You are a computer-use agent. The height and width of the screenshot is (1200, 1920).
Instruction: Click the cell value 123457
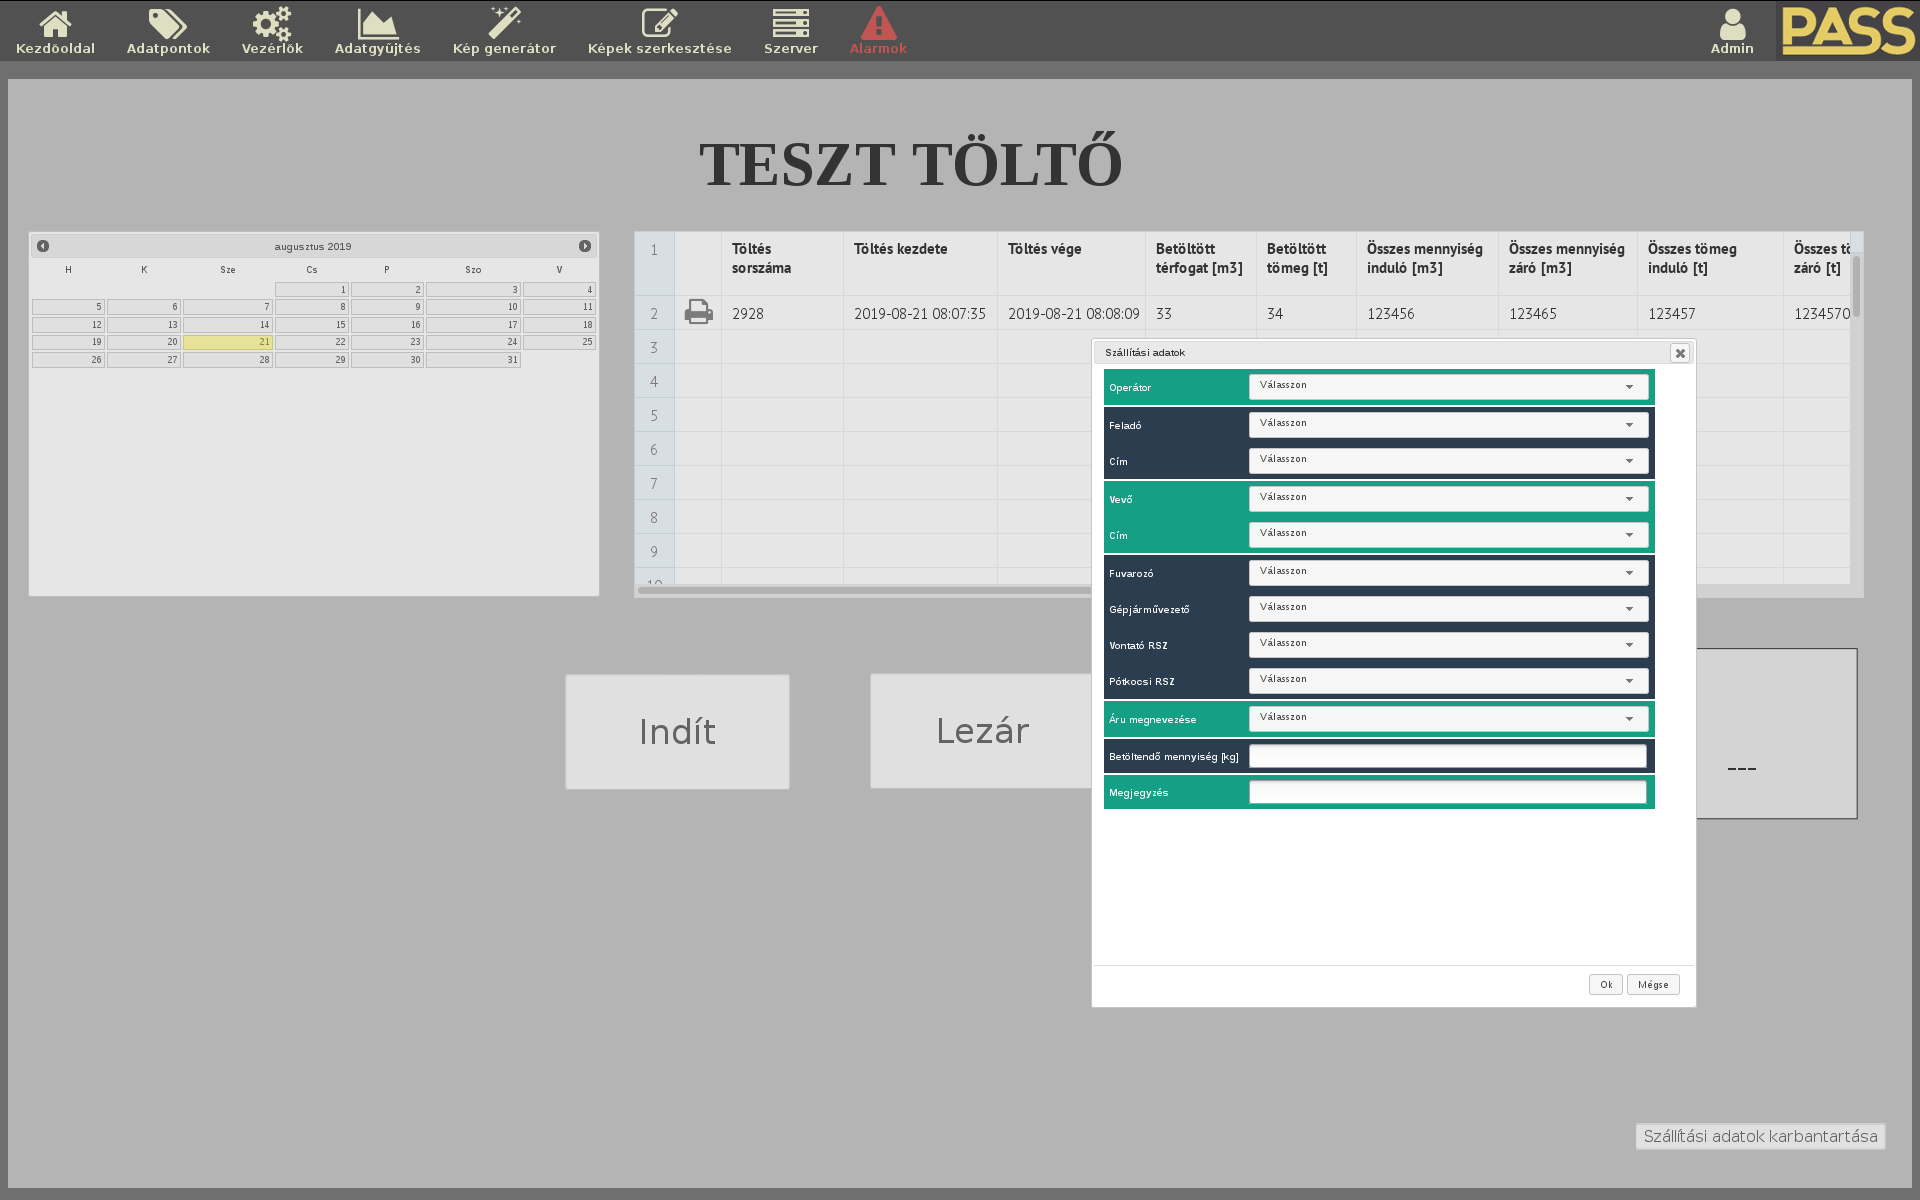point(1710,314)
